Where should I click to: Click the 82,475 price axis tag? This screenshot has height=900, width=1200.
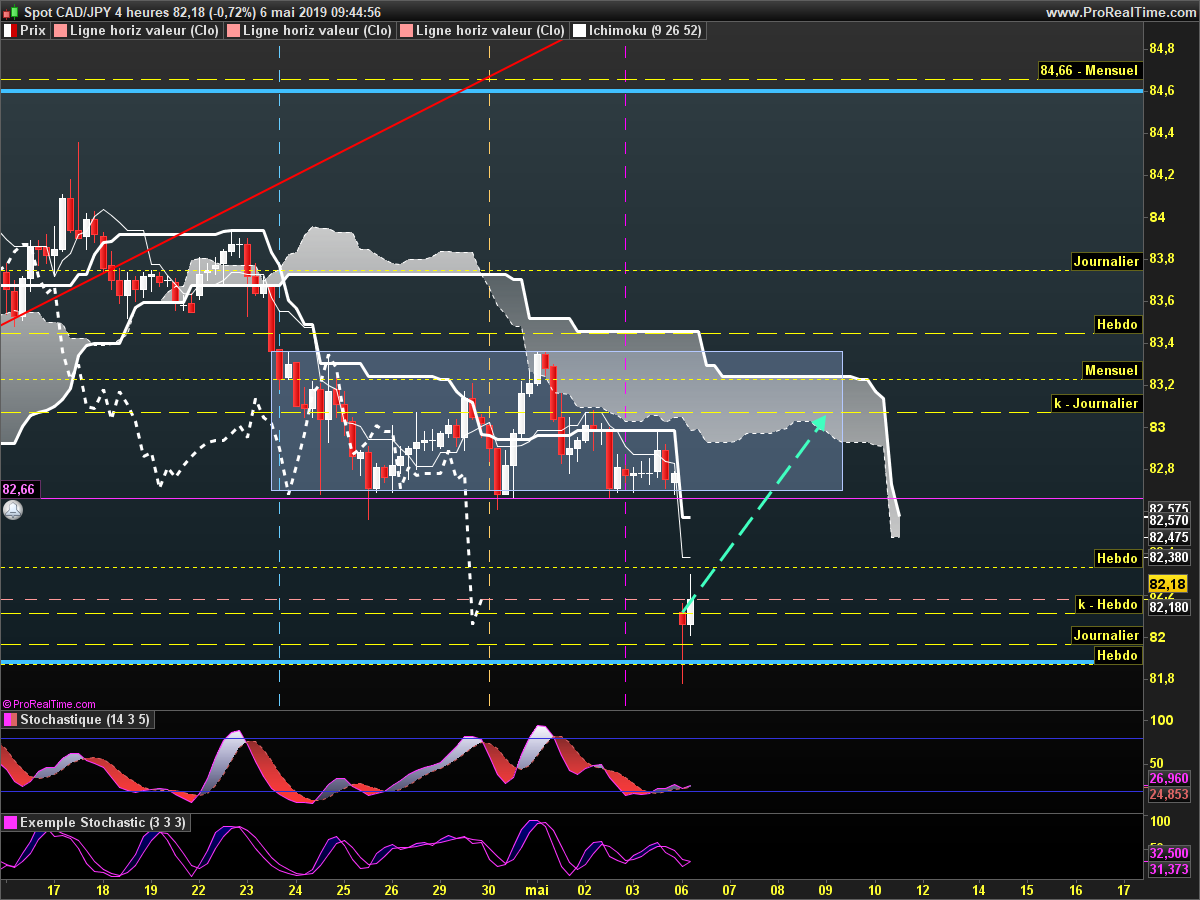1169,537
